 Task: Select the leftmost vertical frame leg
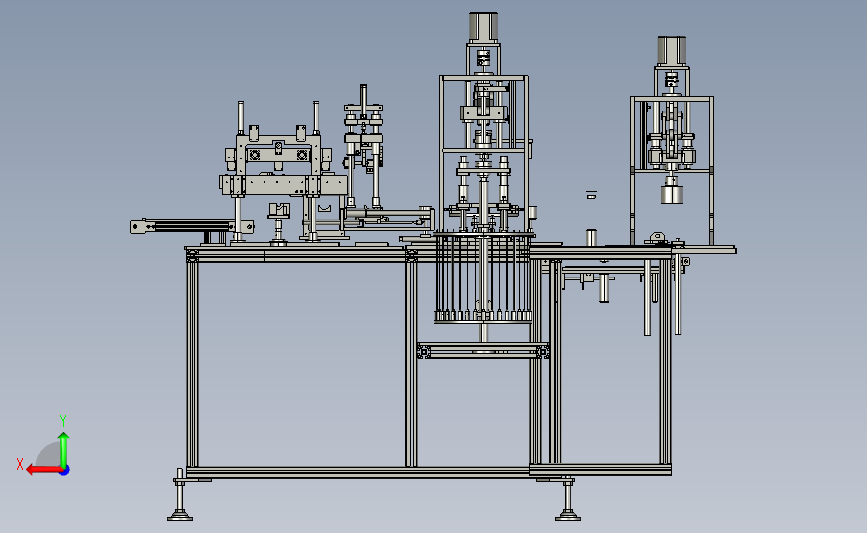(192, 365)
